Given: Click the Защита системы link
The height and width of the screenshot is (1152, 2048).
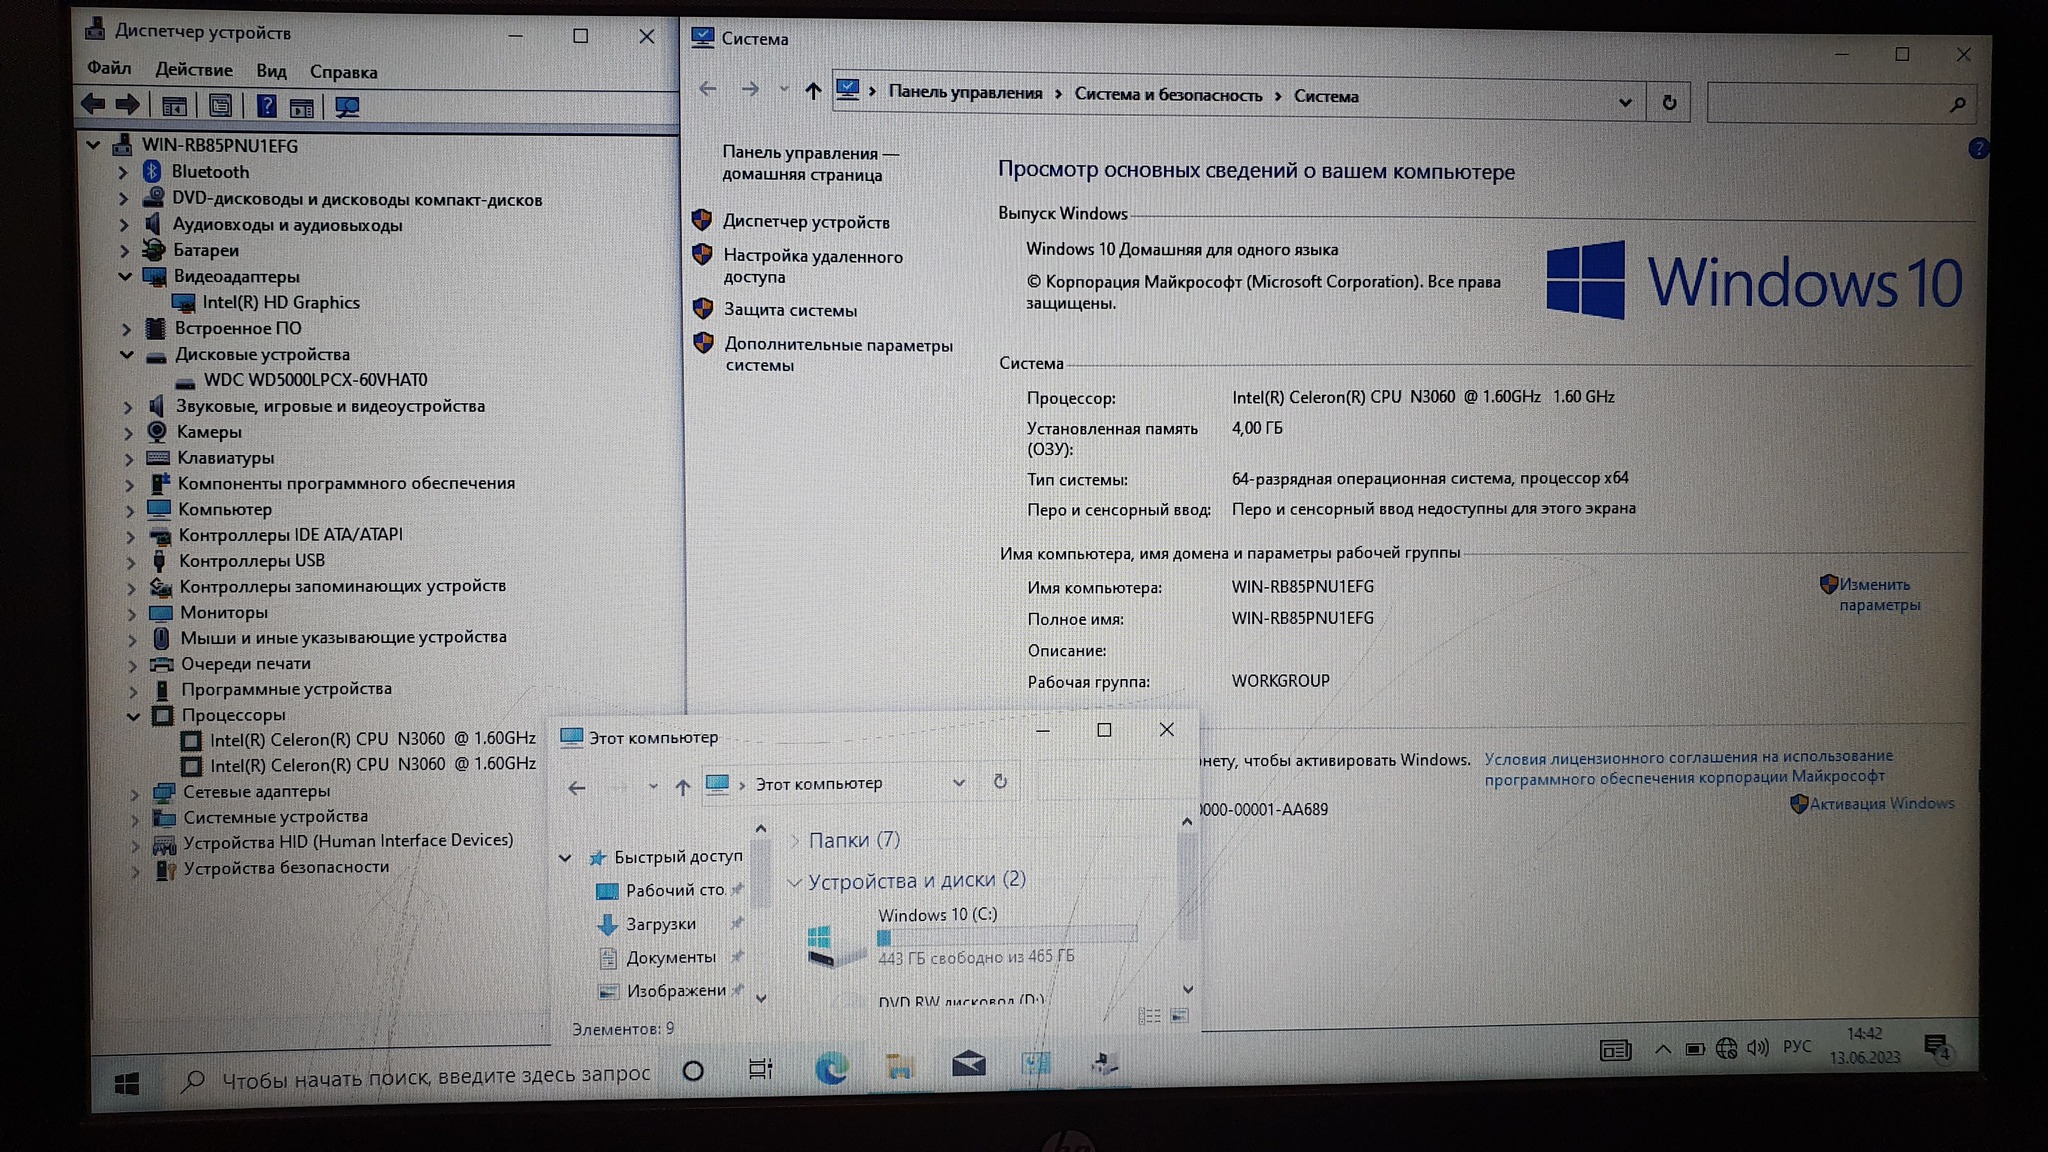Looking at the screenshot, I should 790,310.
